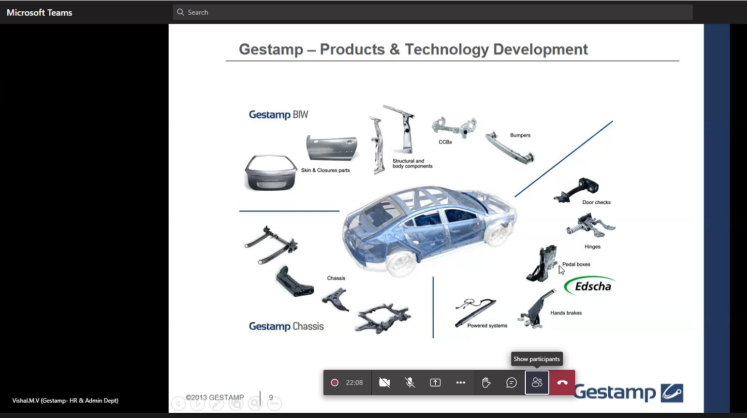Screen dimensions: 747x418
Task: Click the Gestamp BIW heading
Action: (278, 114)
